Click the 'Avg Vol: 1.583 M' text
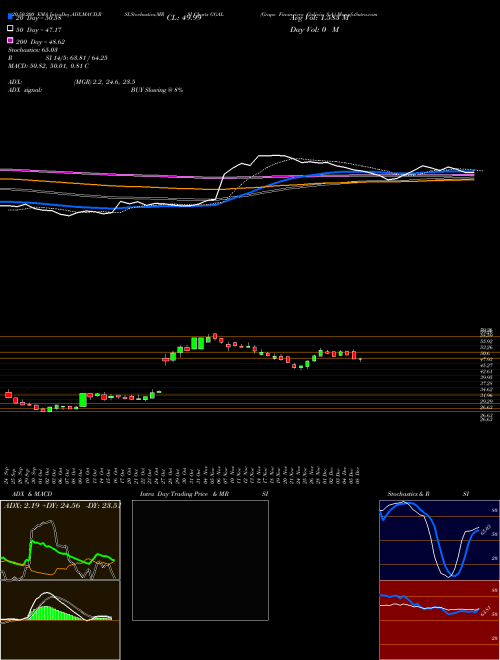This screenshot has width=500, height=660. (319, 18)
